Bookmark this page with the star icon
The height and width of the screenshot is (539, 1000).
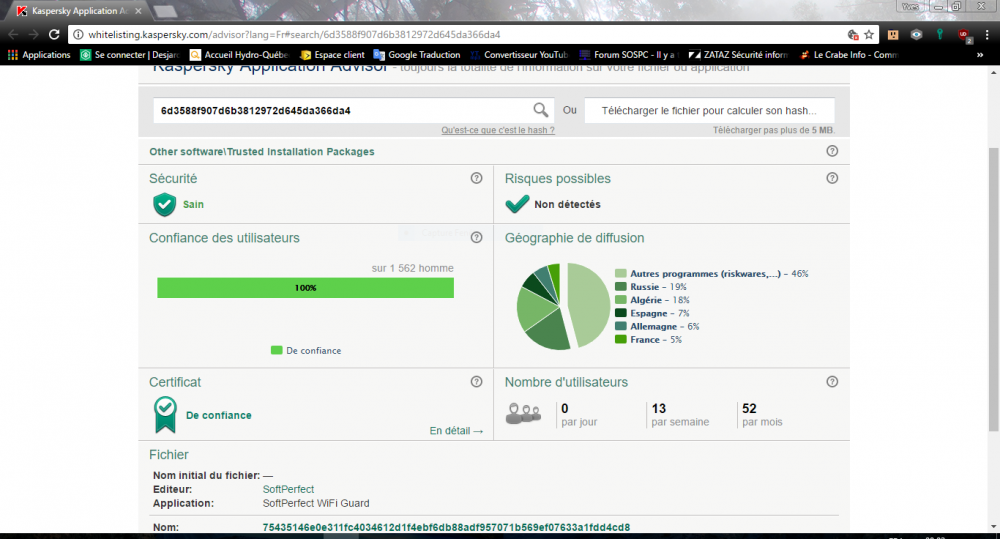point(869,34)
